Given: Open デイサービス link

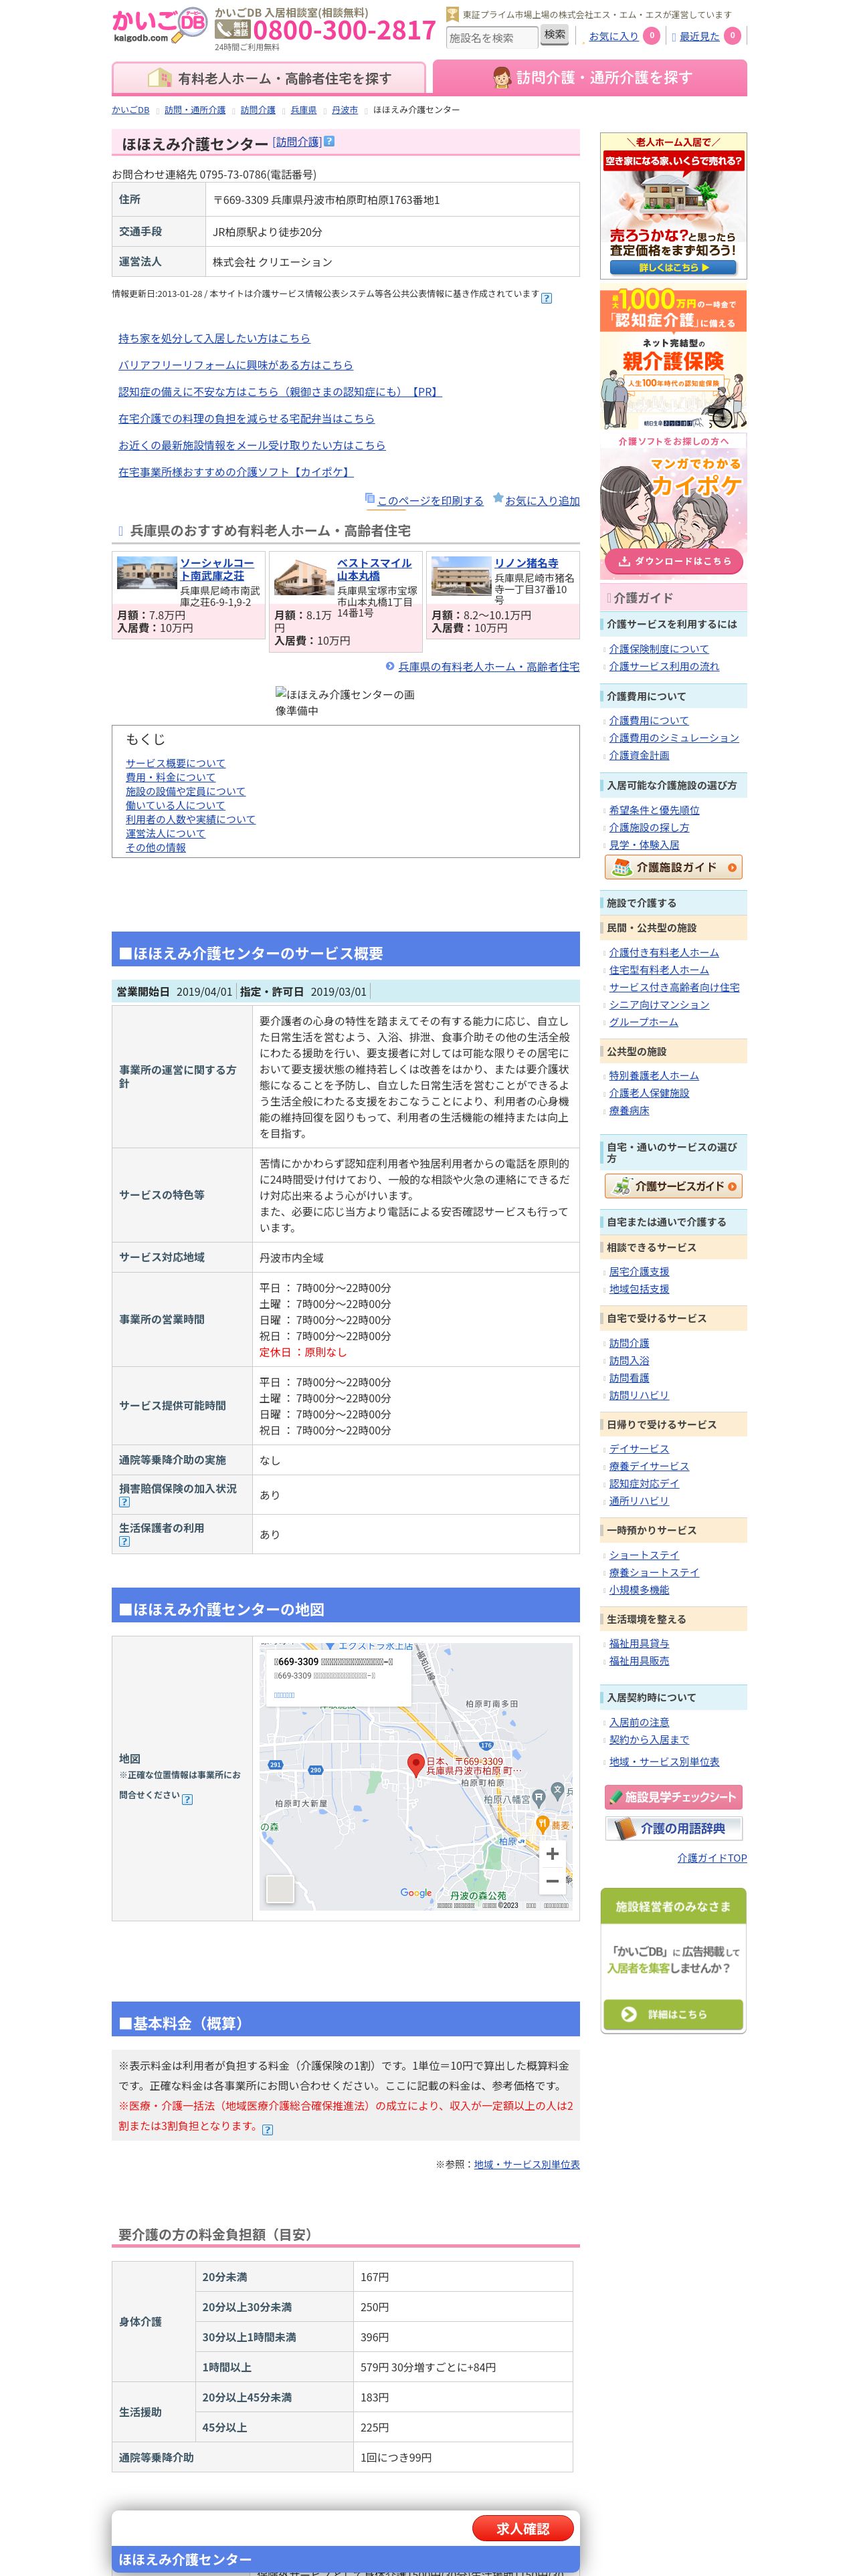Looking at the screenshot, I should click(639, 1449).
